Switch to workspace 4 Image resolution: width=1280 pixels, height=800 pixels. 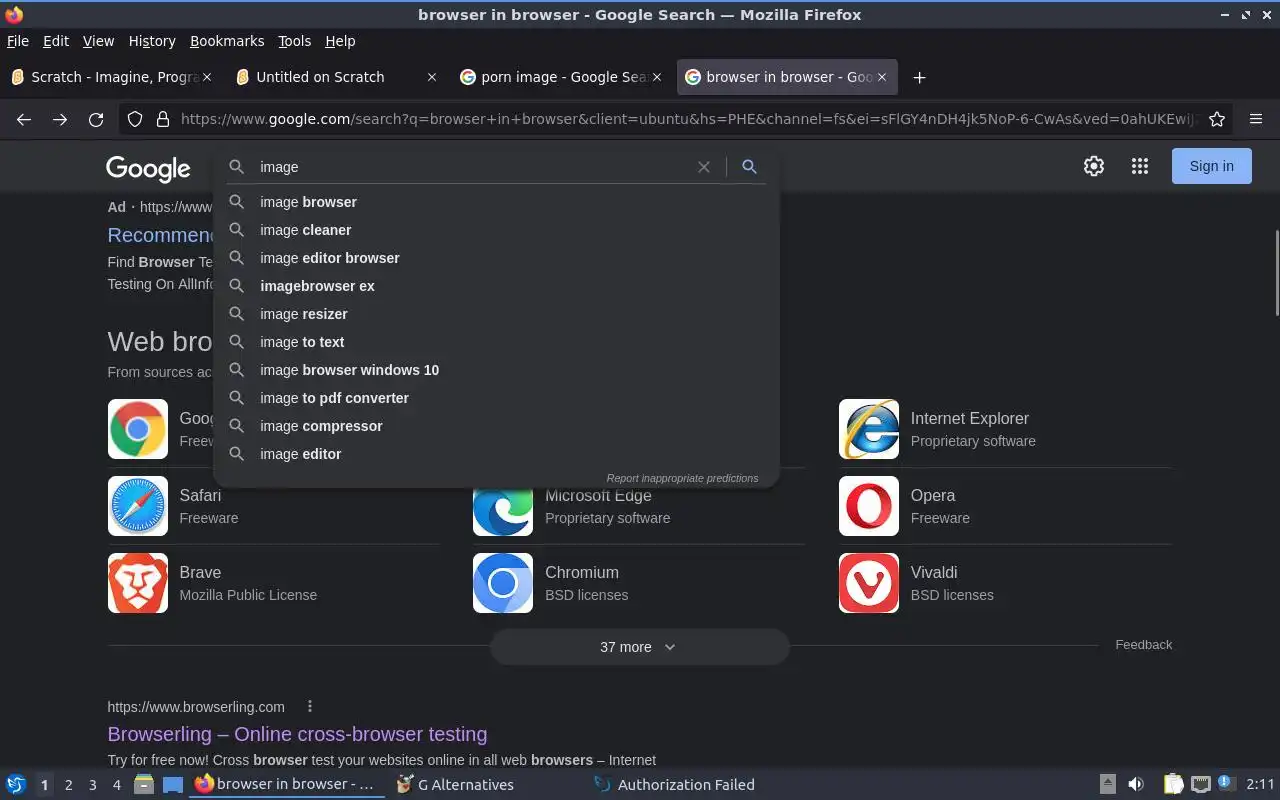pyautogui.click(x=117, y=785)
